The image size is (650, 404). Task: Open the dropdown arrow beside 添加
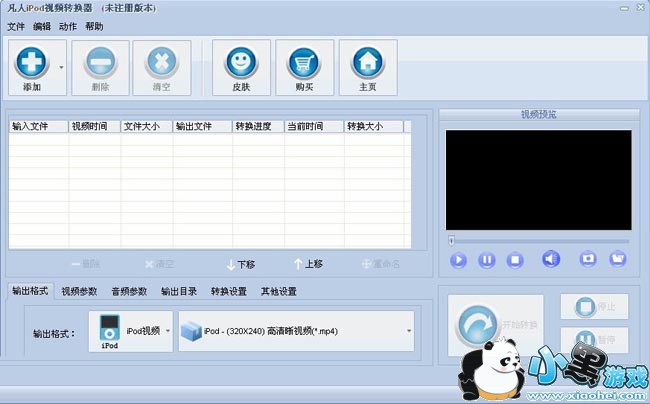point(61,67)
